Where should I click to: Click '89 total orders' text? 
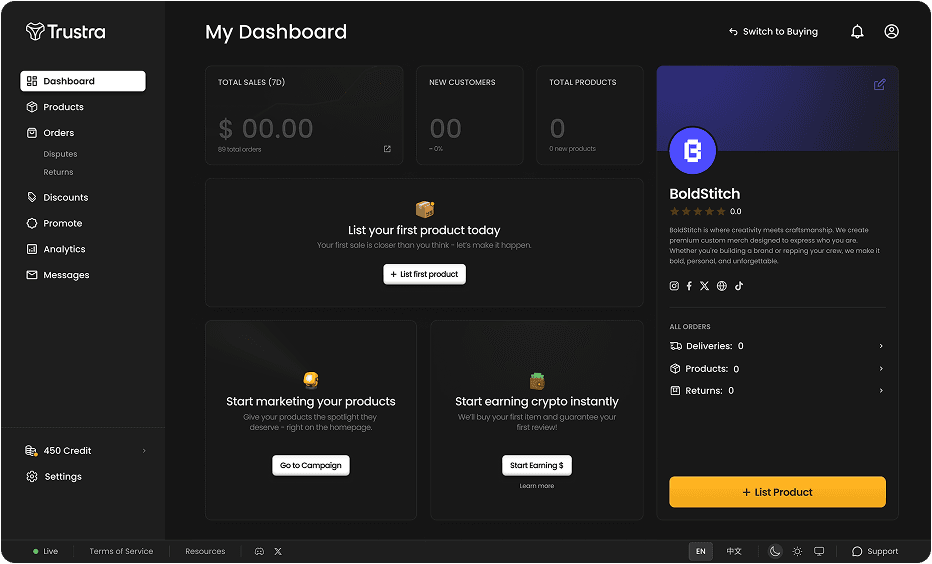(x=239, y=149)
